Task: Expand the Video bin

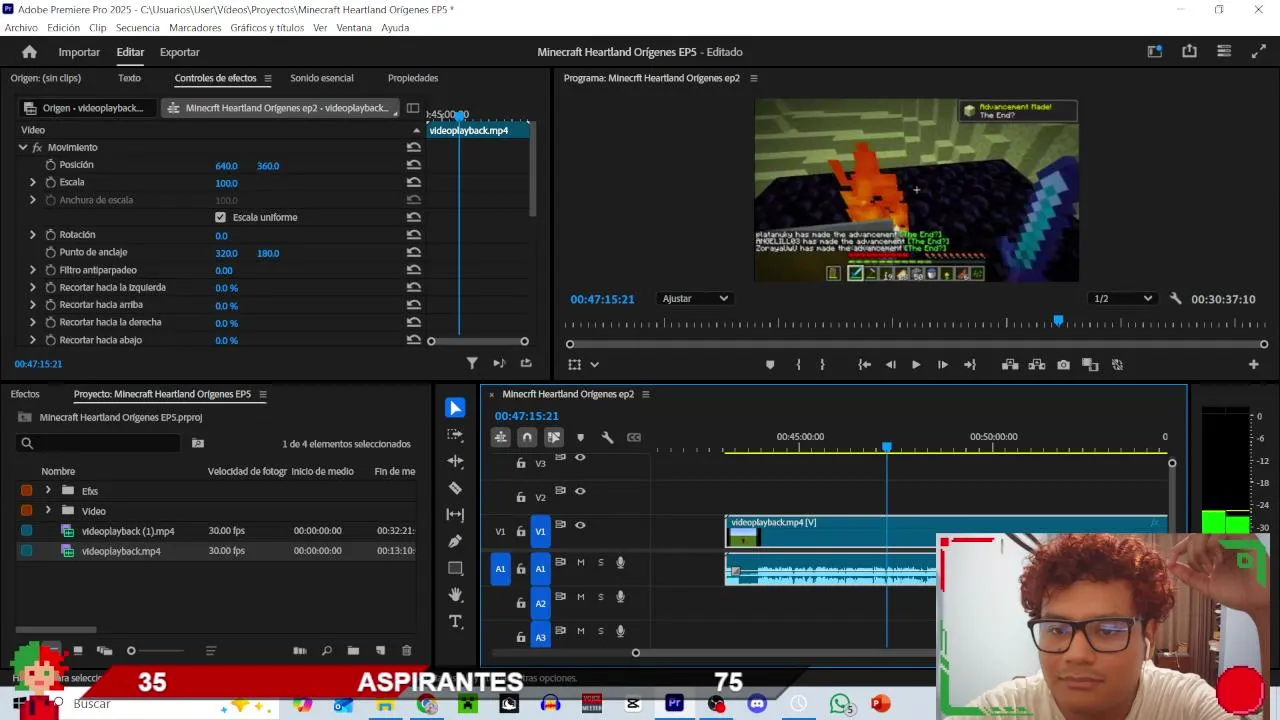Action: tap(48, 510)
